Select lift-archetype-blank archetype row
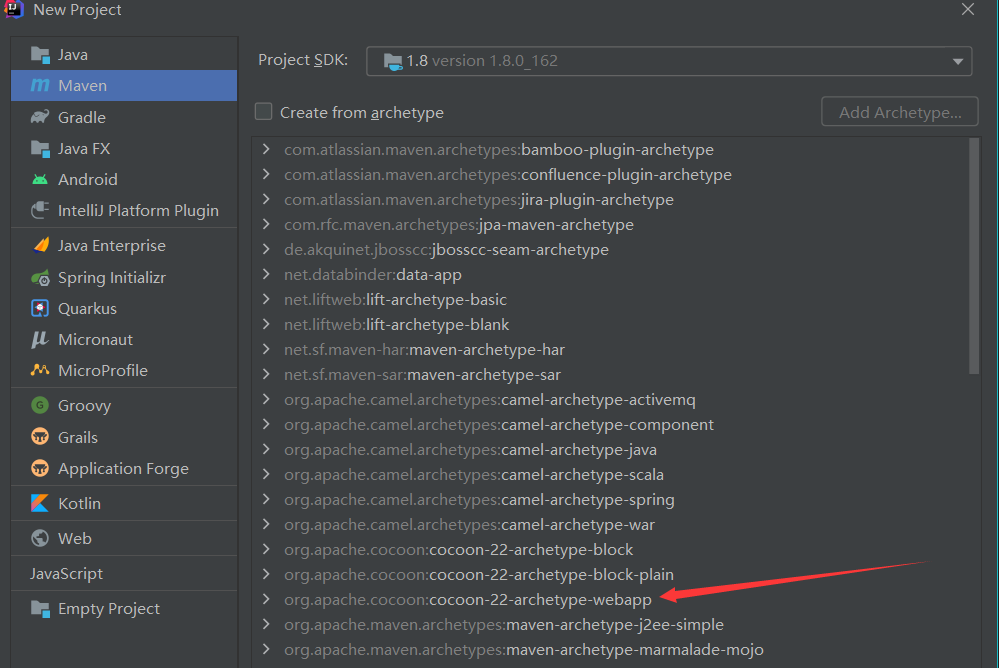Viewport: 999px width, 668px height. 610,324
